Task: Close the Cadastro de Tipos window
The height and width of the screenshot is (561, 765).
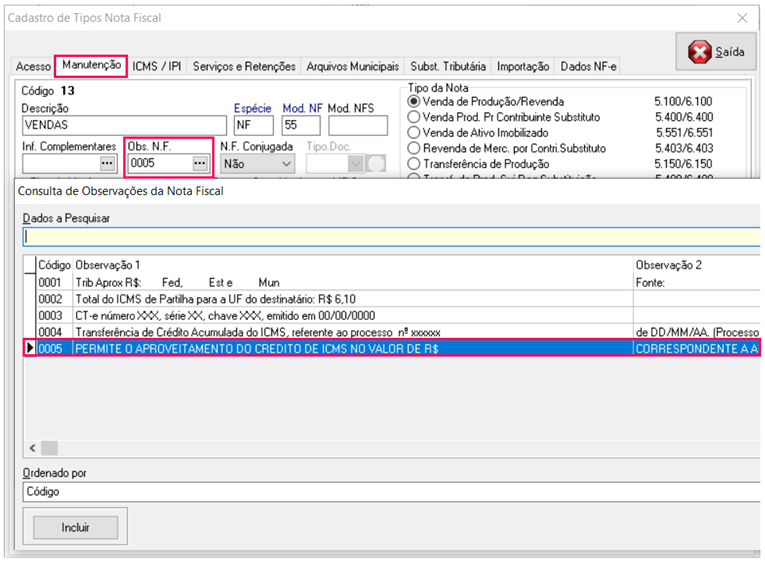Action: coord(742,18)
